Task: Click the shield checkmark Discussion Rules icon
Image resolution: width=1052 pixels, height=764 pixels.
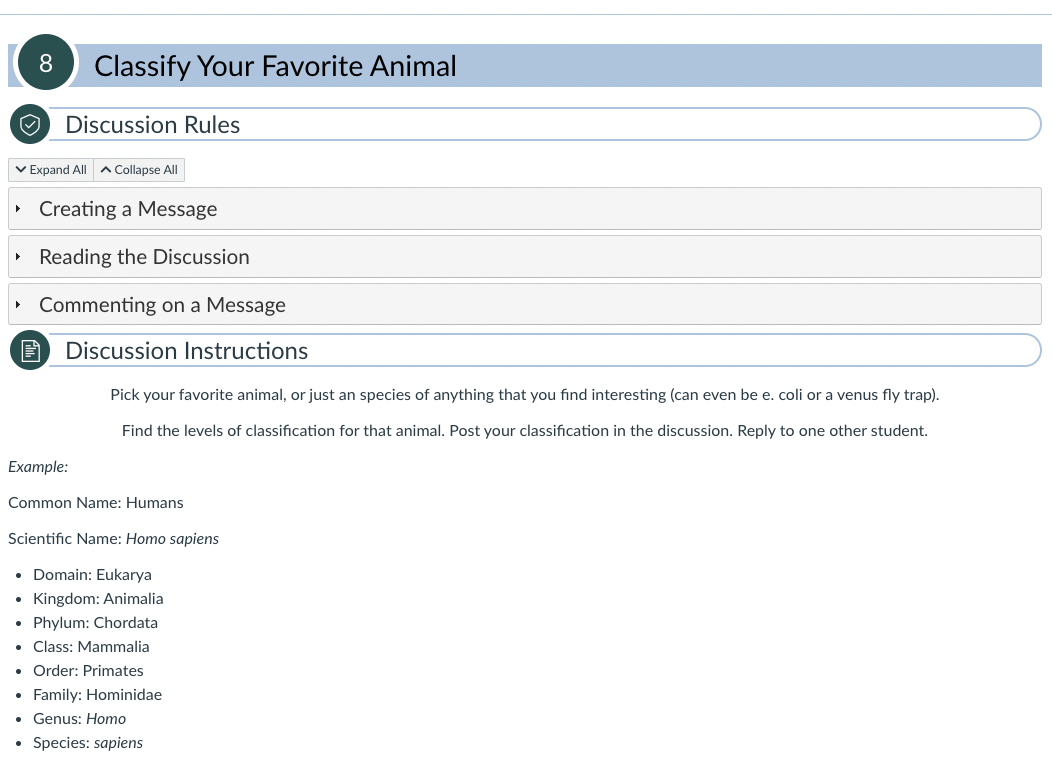Action: point(30,124)
